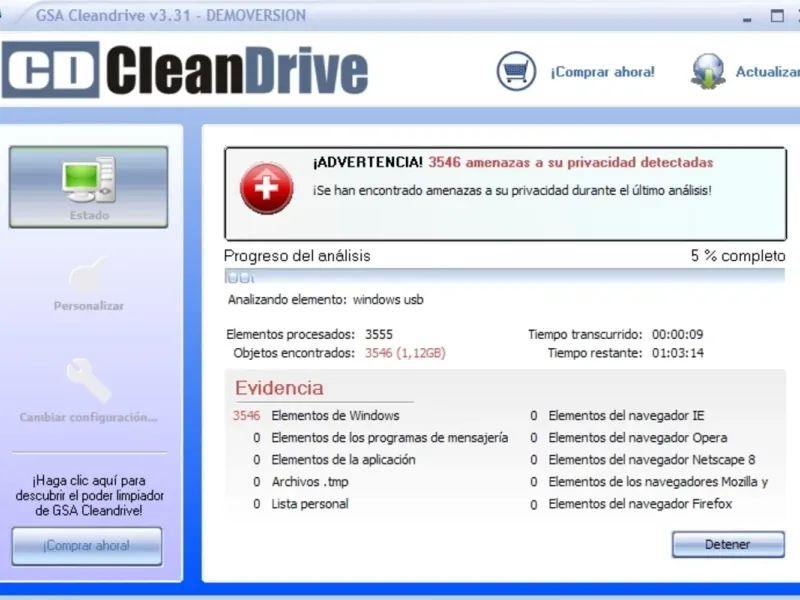Click 'Elementos de los programas de mensajería'

coord(390,438)
